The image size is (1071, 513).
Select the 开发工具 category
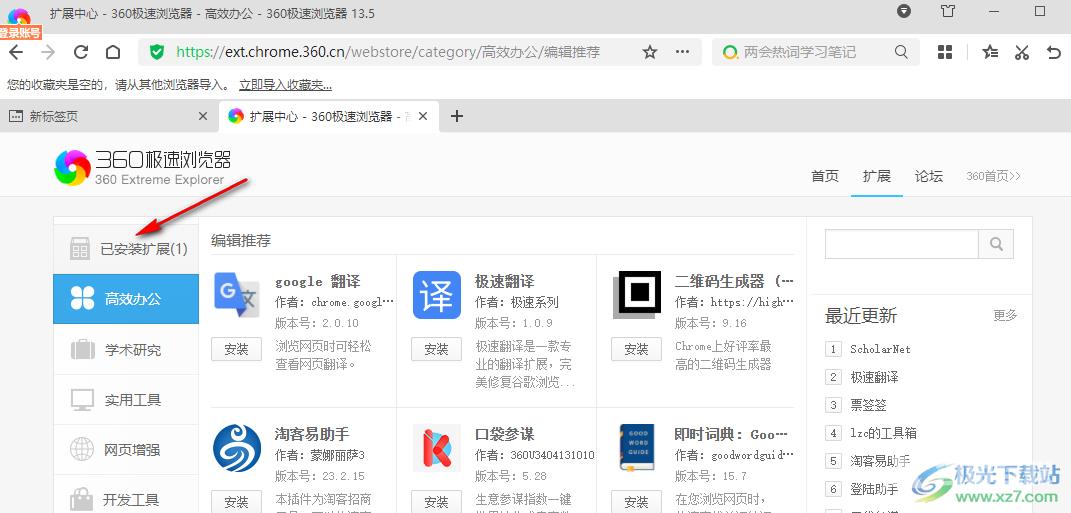pos(126,500)
